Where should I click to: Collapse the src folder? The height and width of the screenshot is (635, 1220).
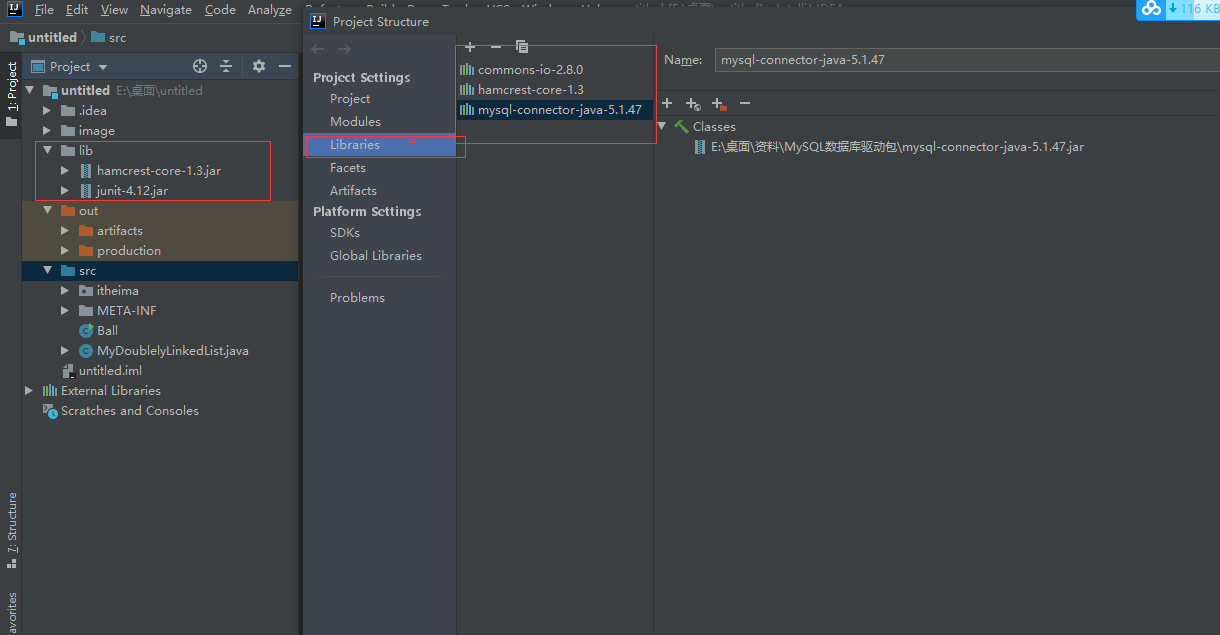47,270
